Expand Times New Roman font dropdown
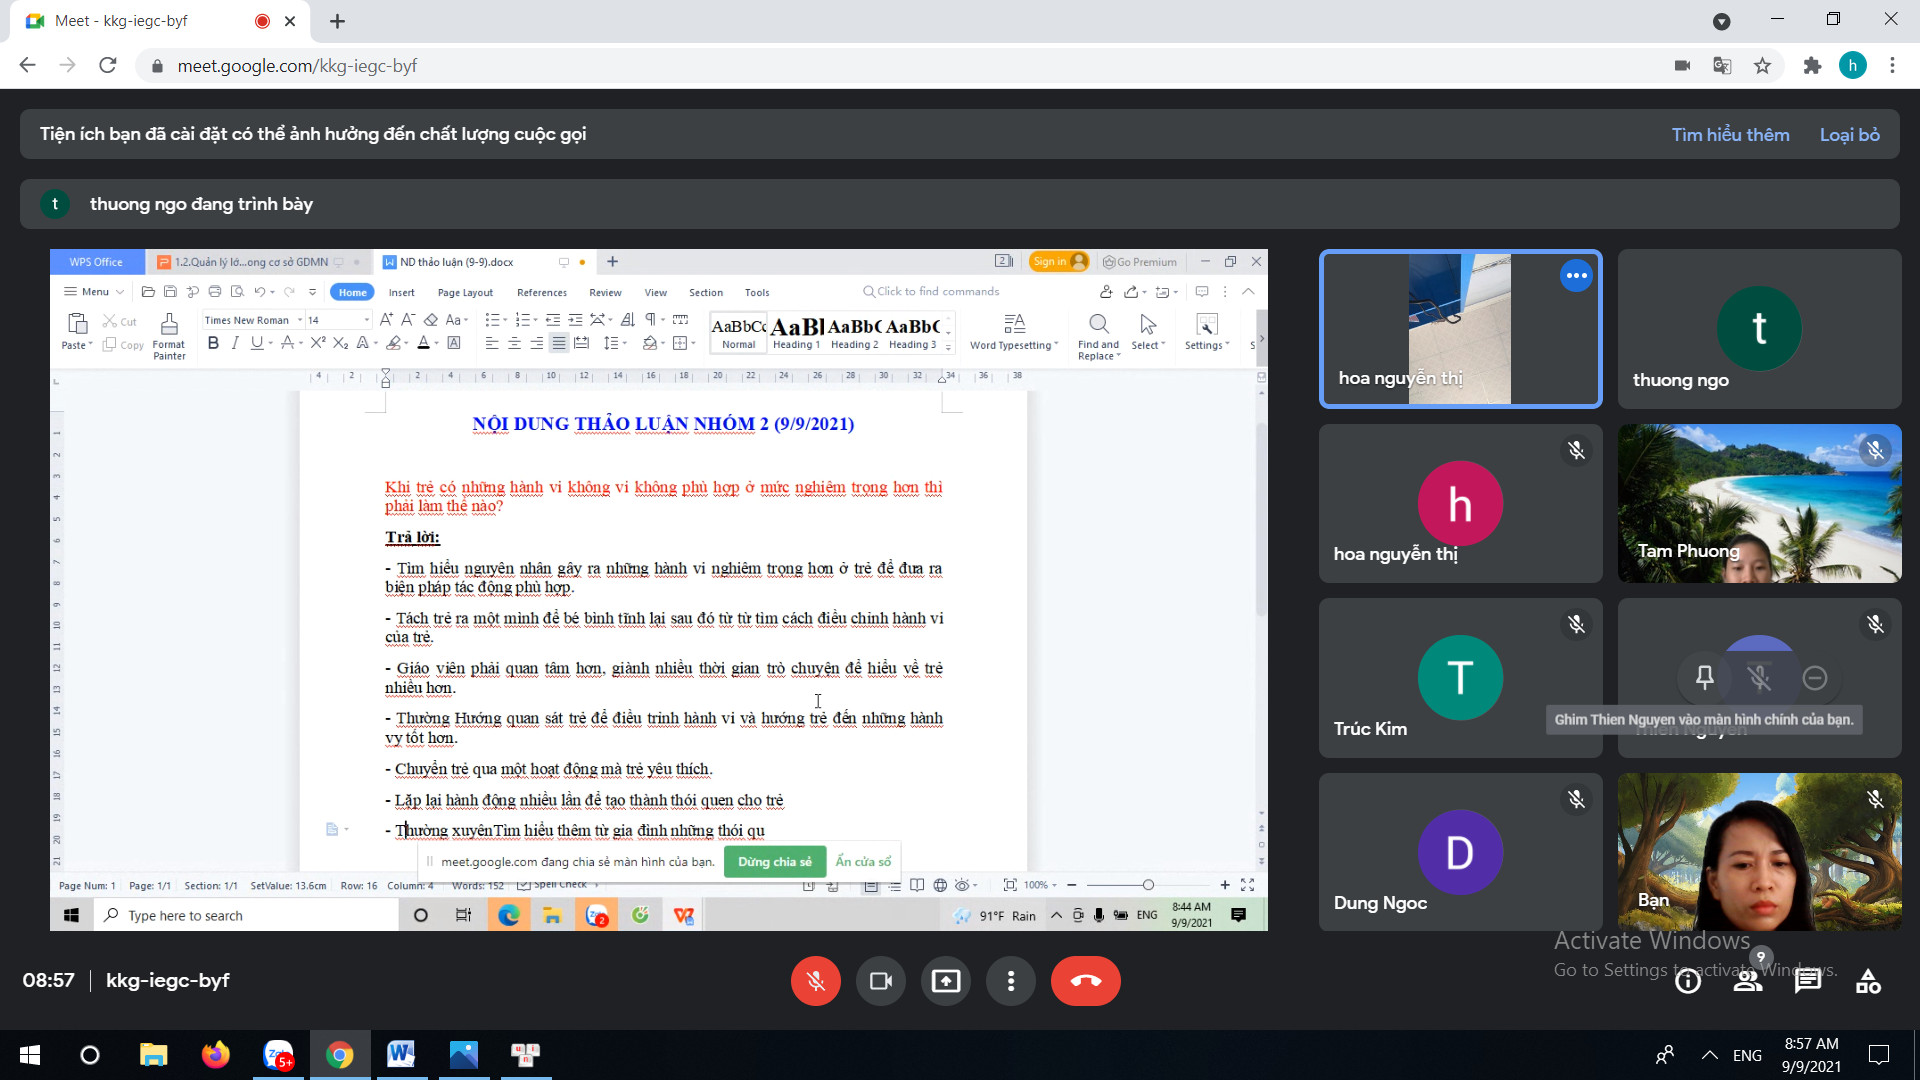Screen dimensions: 1920x1080 point(299,320)
